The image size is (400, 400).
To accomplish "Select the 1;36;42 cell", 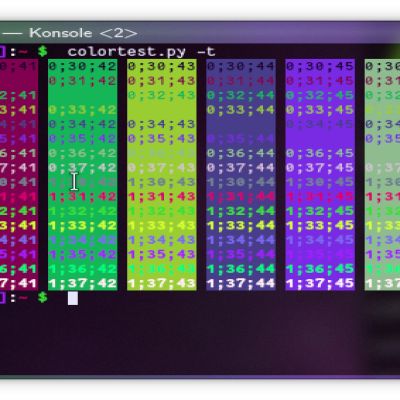I will [83, 269].
